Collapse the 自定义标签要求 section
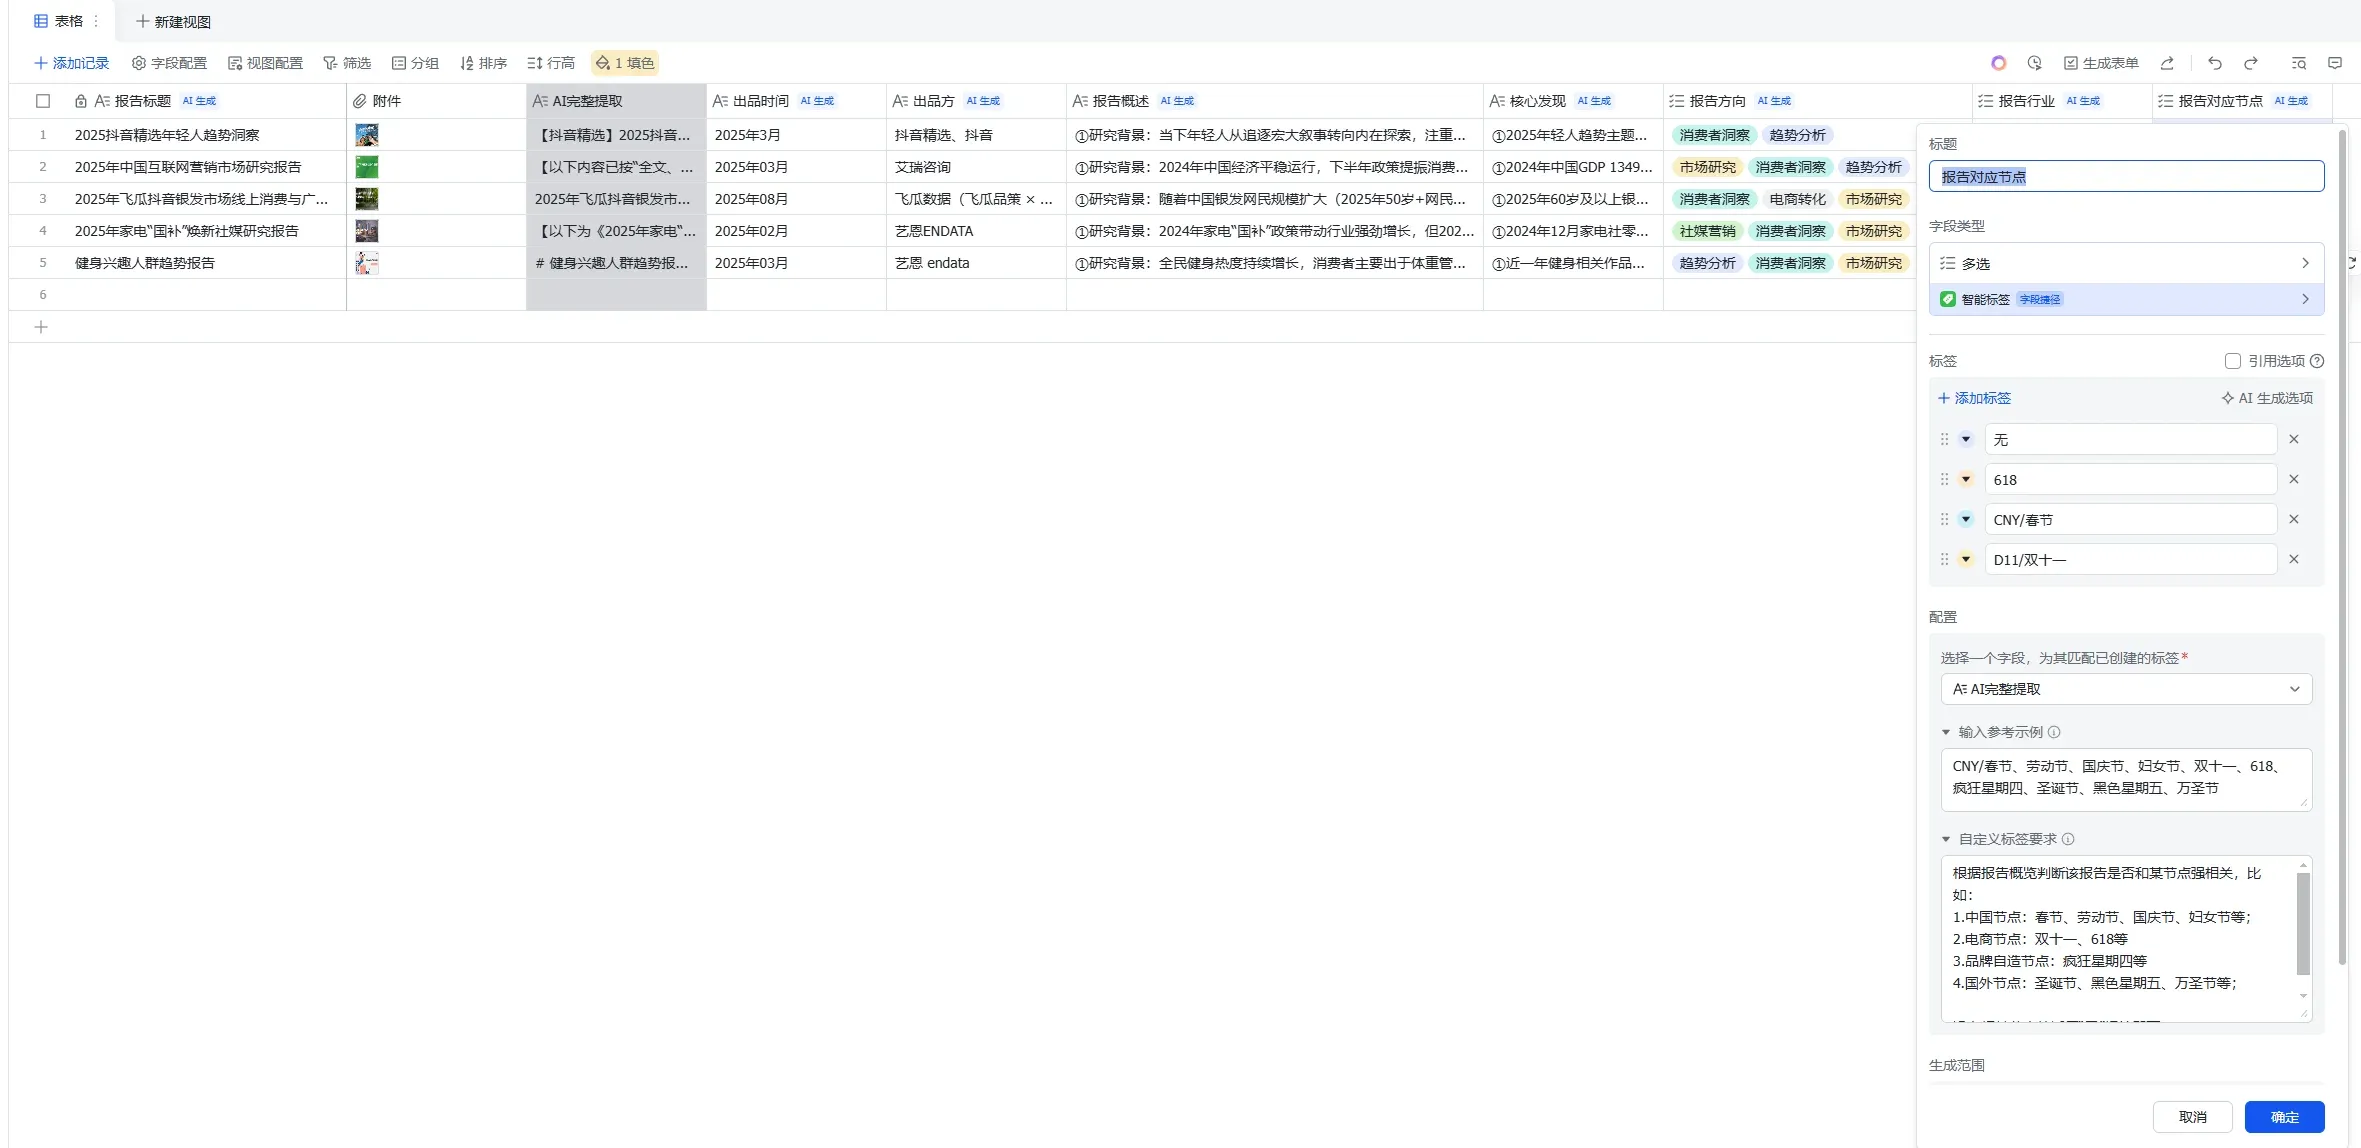Viewport: 2361px width, 1148px height. point(1946,838)
